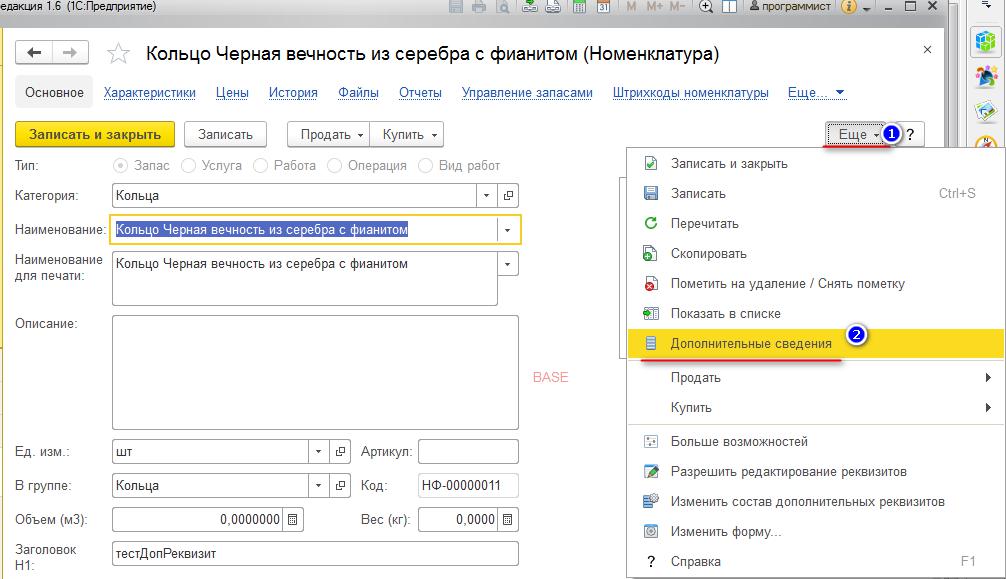This screenshot has width=1006, height=579.
Task: Click the info icon in top toolbar
Action: pyautogui.click(x=849, y=7)
